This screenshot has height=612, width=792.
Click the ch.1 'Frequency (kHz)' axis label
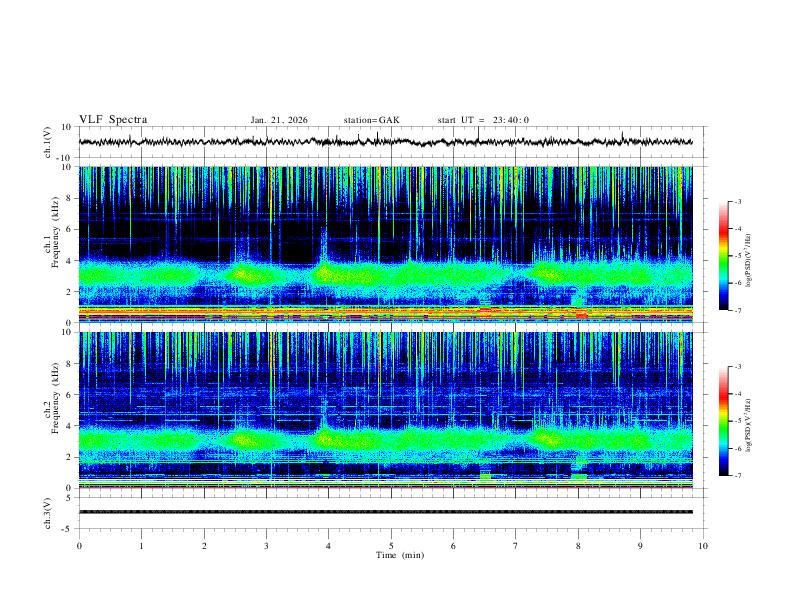pyautogui.click(x=55, y=232)
